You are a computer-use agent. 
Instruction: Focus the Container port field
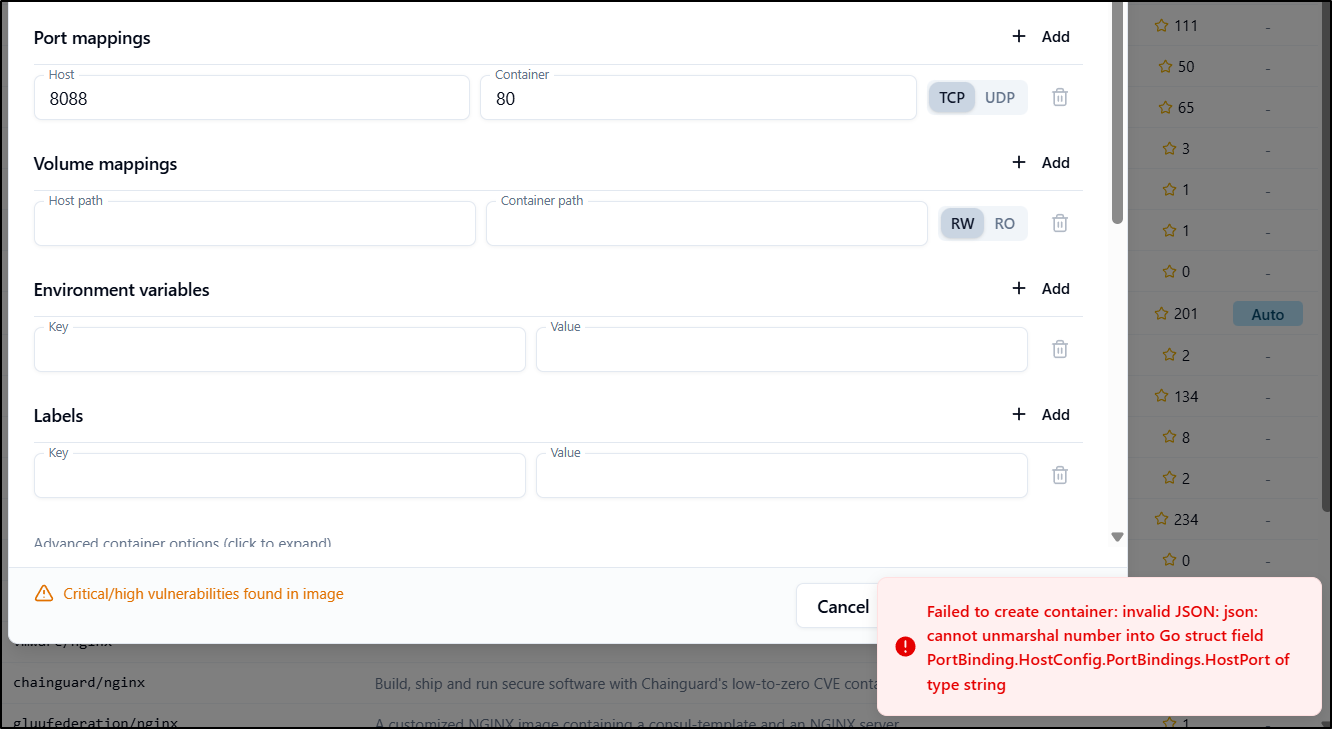click(698, 99)
